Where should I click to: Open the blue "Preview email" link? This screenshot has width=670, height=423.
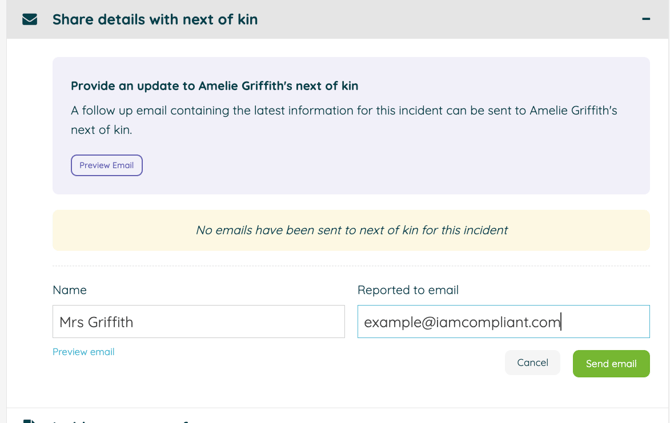tap(83, 352)
